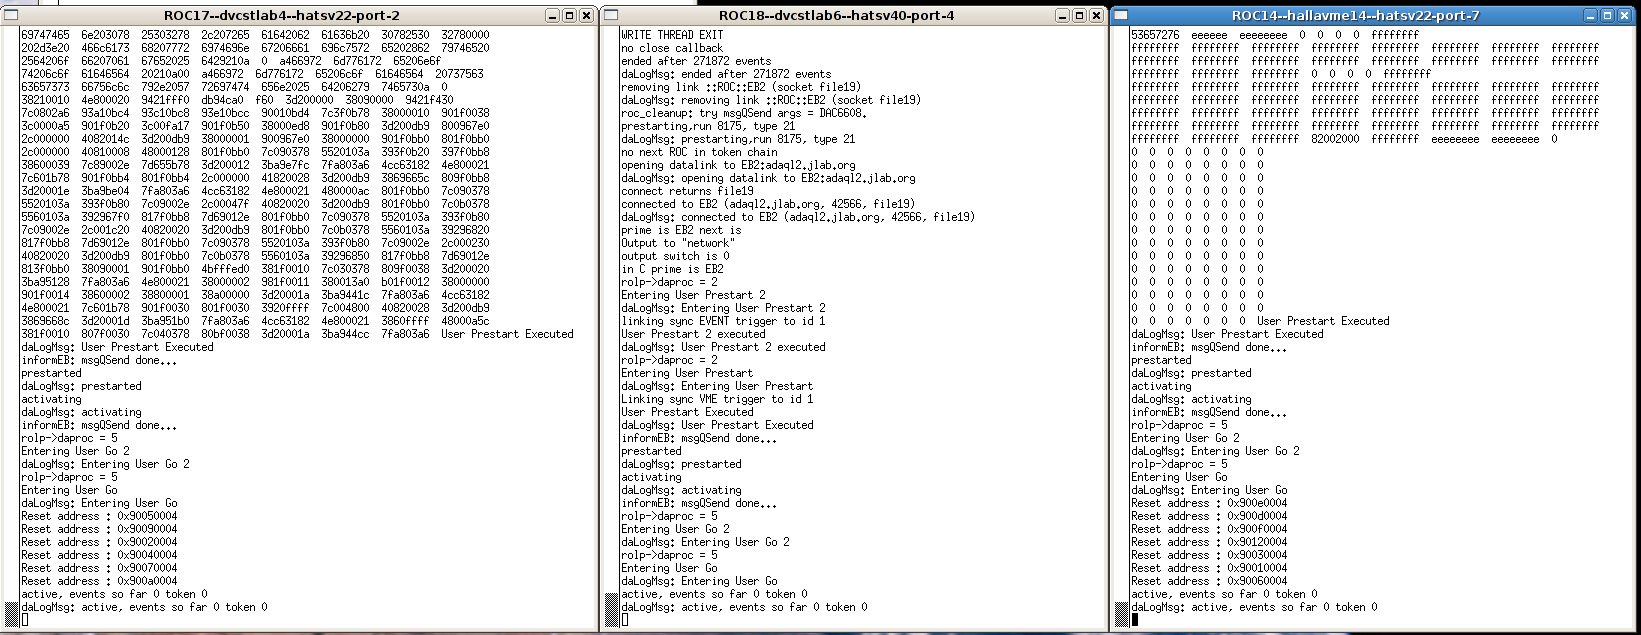This screenshot has width=1641, height=635.
Task: Maximize the ROC14--hallavme14 window
Action: (1607, 16)
